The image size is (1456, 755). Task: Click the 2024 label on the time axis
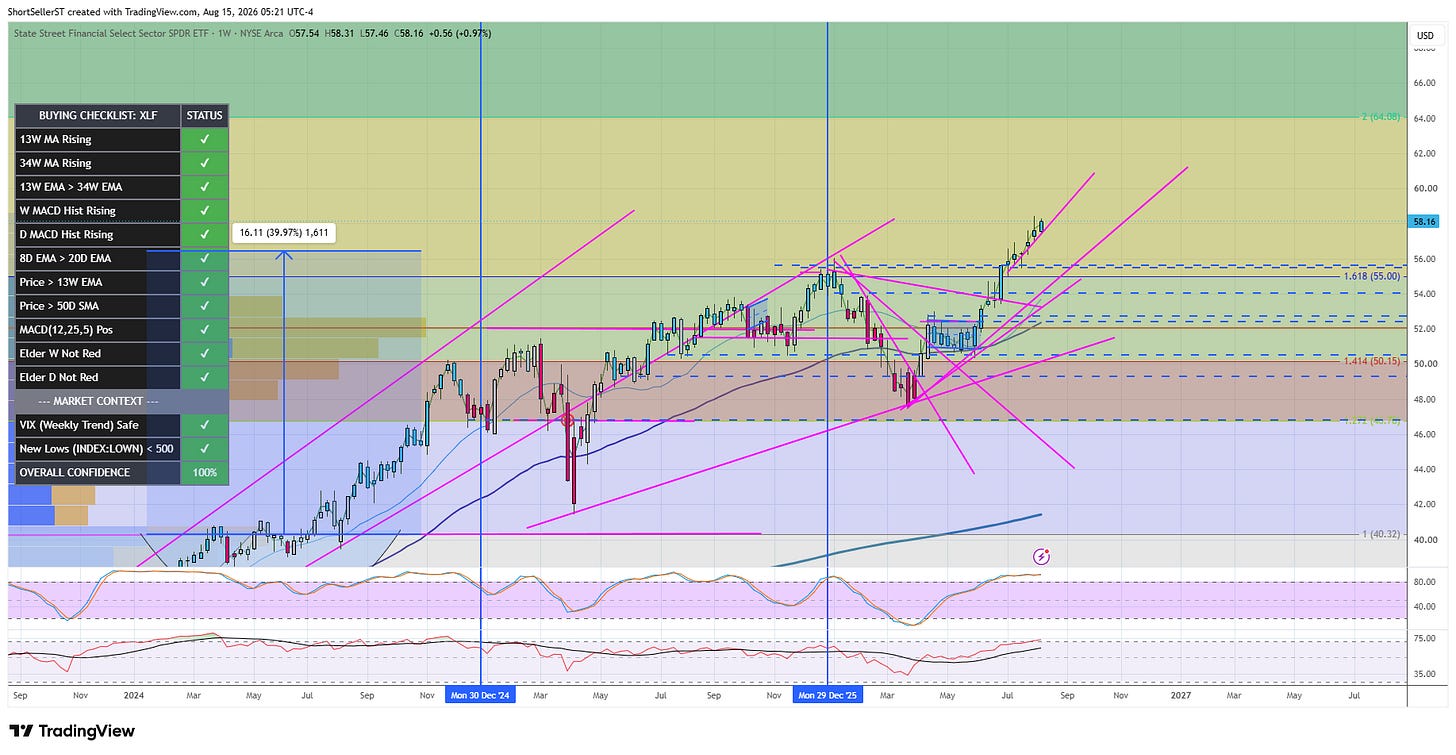click(x=133, y=694)
